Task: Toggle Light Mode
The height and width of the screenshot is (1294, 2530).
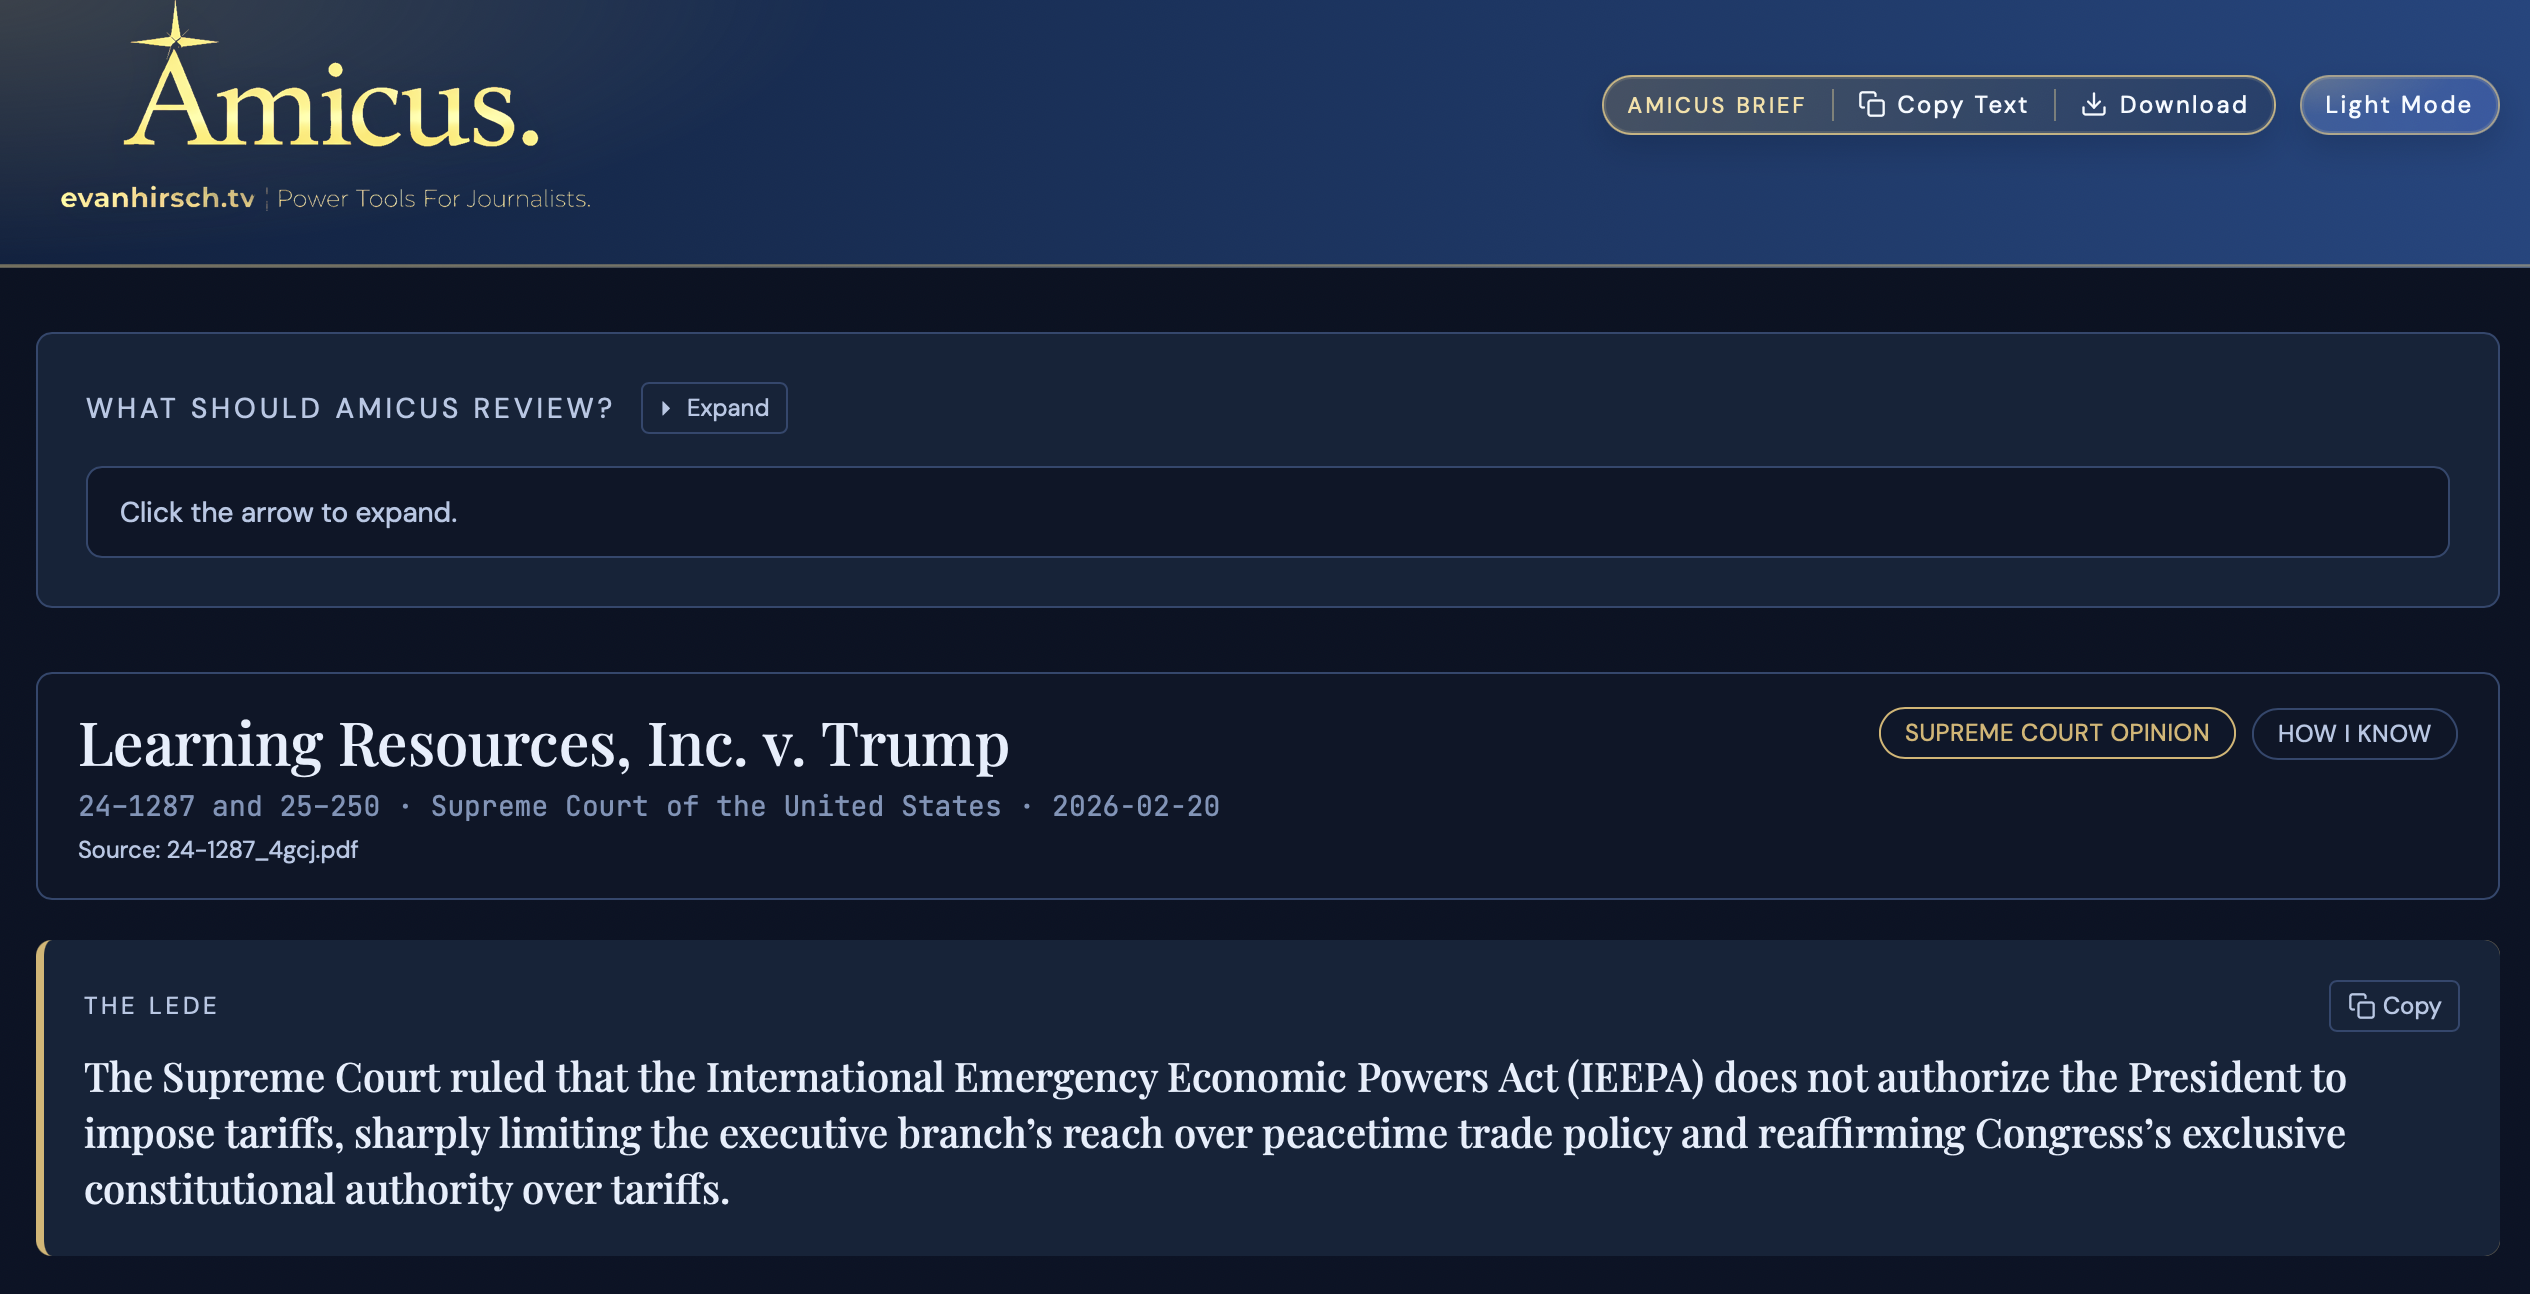Action: (2397, 104)
